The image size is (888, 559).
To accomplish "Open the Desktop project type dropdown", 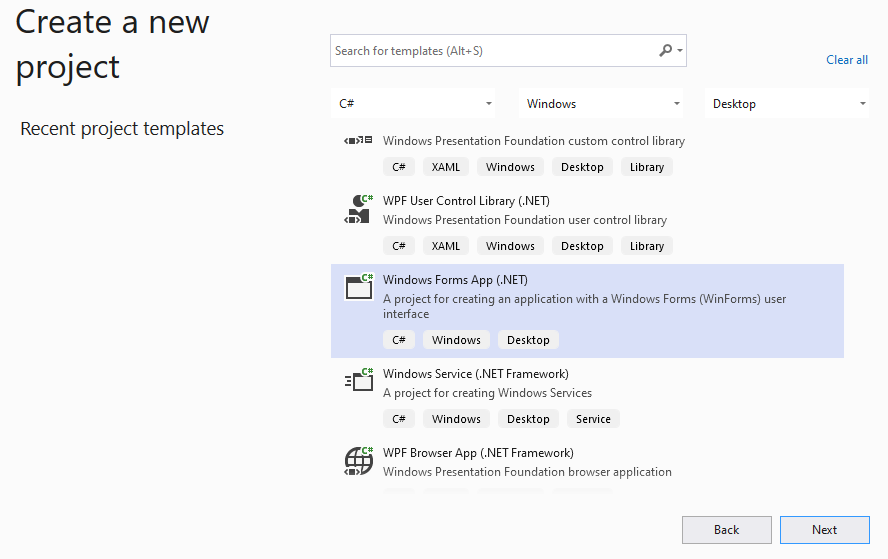I will 787,104.
